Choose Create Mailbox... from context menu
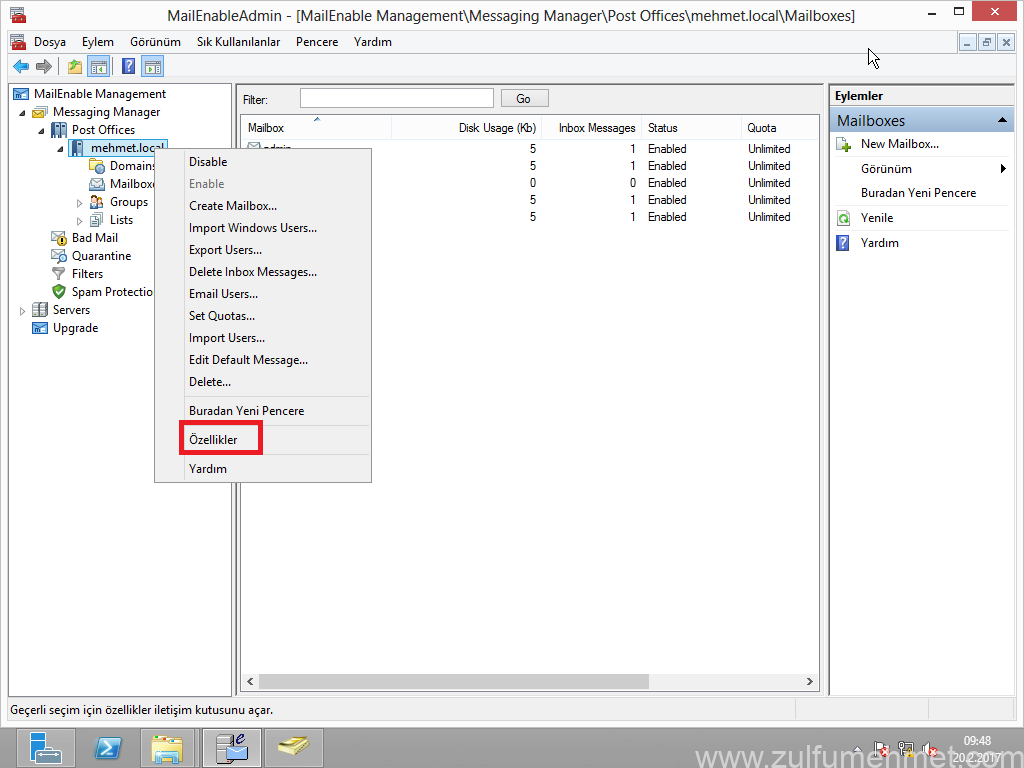1024x768 pixels. click(x=233, y=206)
